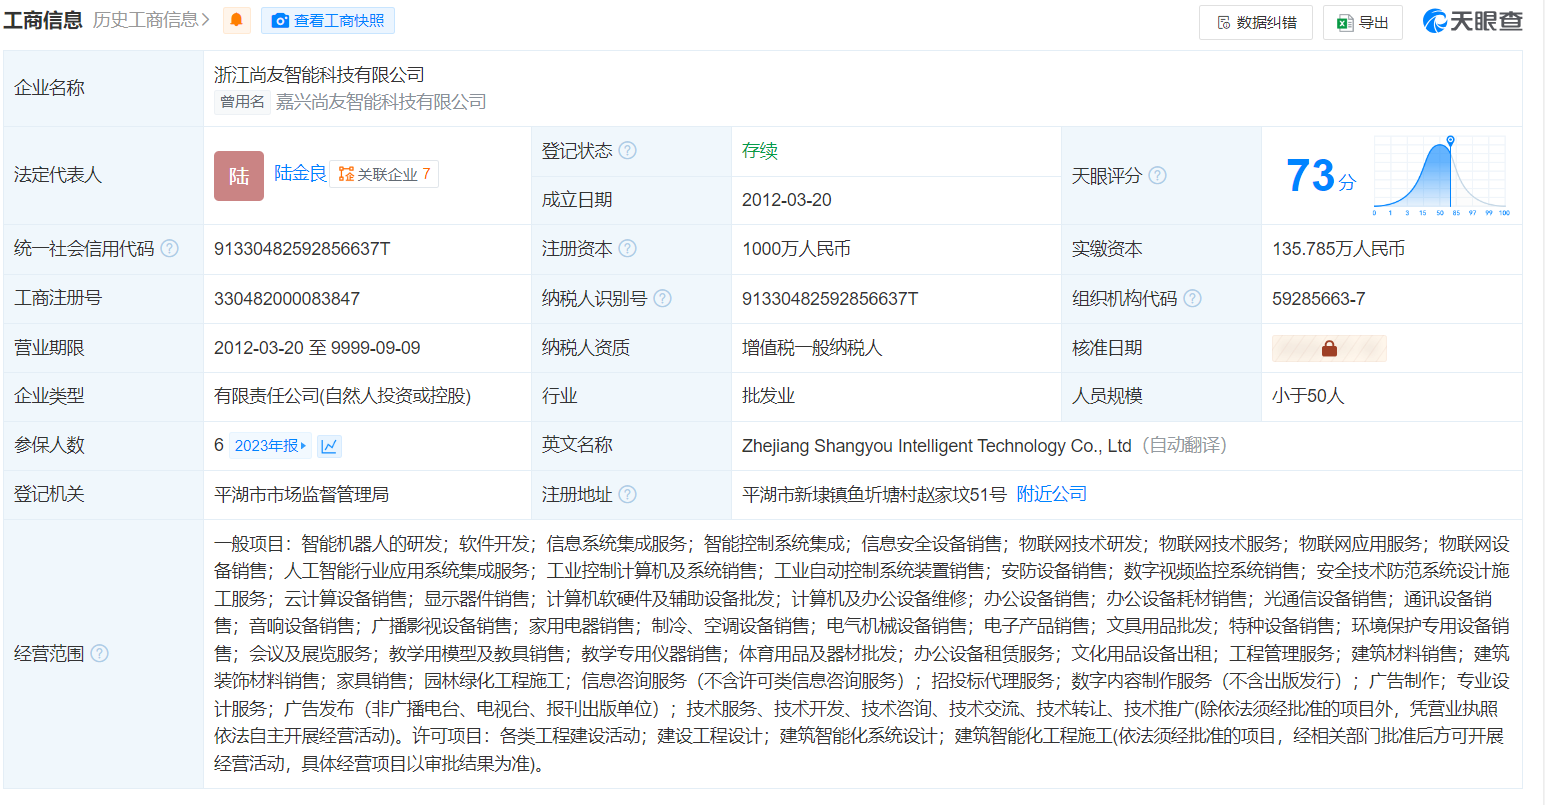This screenshot has width=1545, height=805.
Task: Click registered capital 1000万人民币
Action: (796, 249)
